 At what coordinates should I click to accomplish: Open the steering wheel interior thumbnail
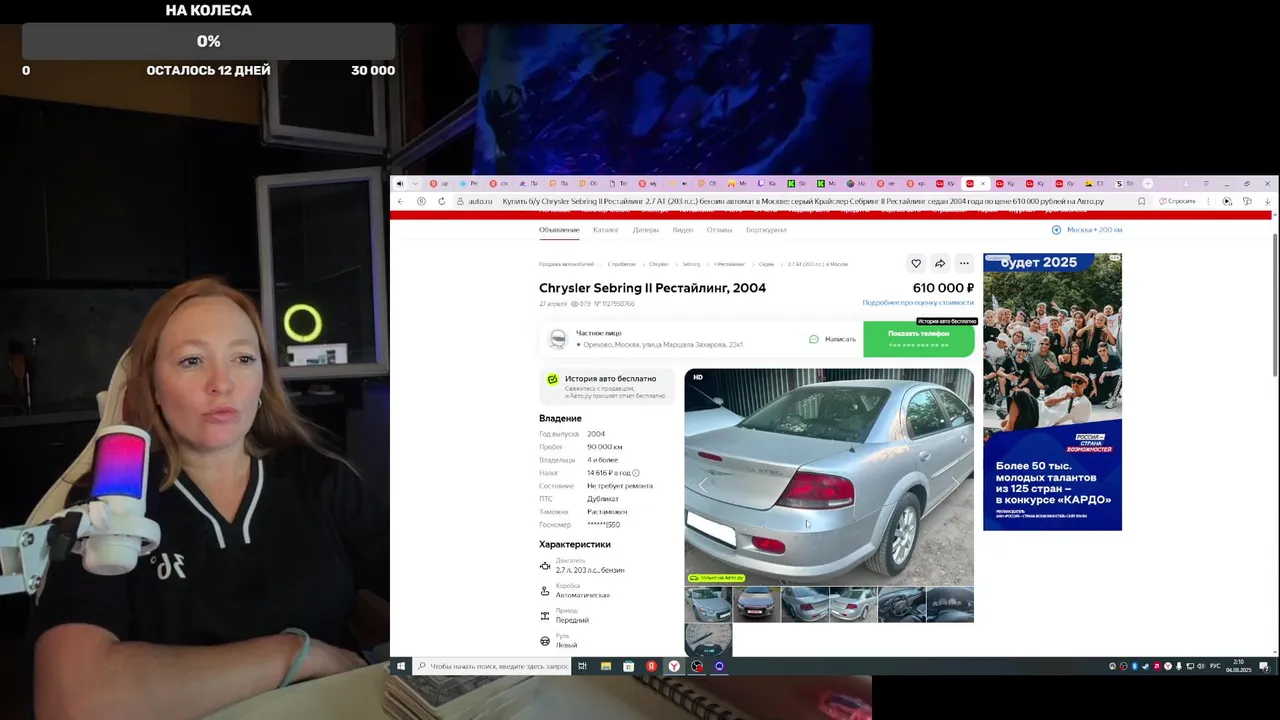point(902,604)
